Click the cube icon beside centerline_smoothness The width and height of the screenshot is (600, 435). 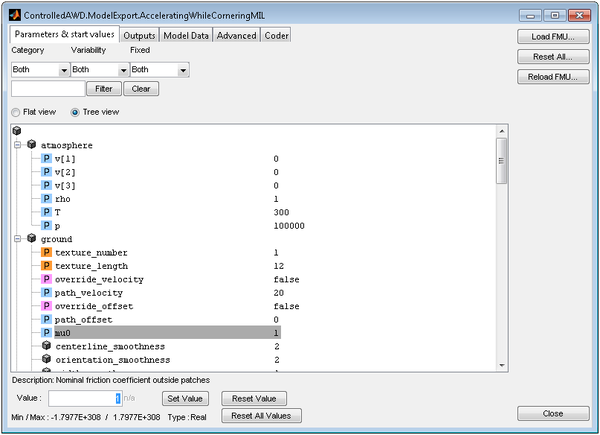(x=46, y=346)
